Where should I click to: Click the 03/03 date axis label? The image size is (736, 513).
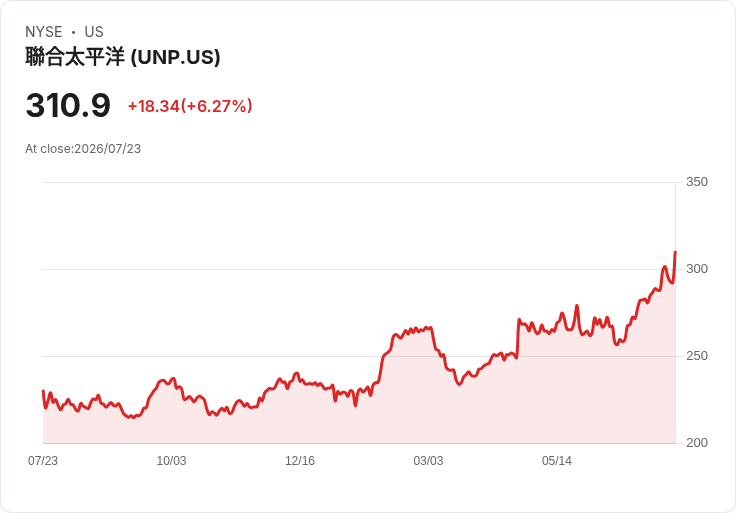428,461
